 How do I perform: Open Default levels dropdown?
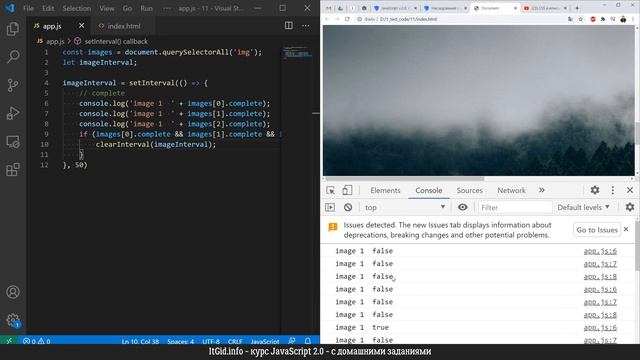(x=584, y=207)
